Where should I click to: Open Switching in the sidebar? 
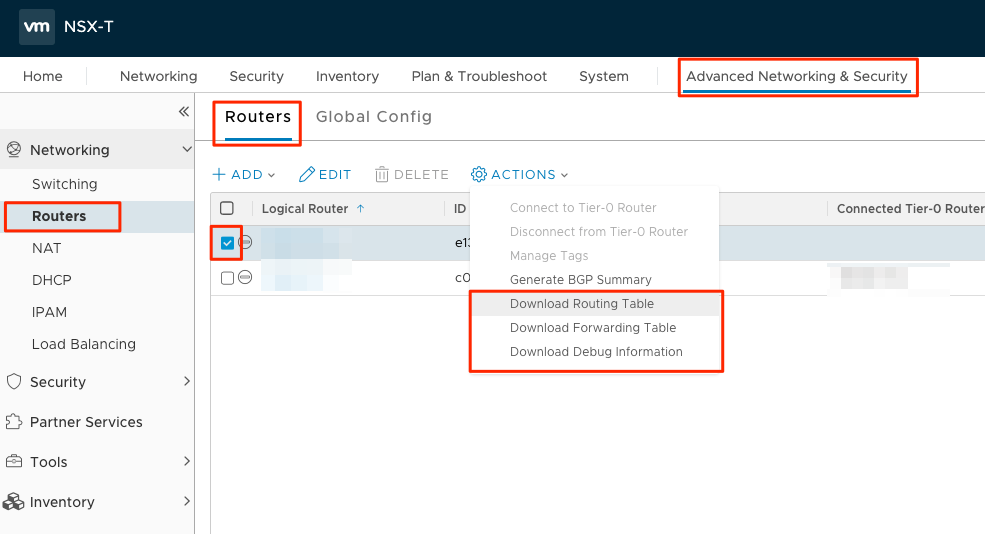click(65, 184)
